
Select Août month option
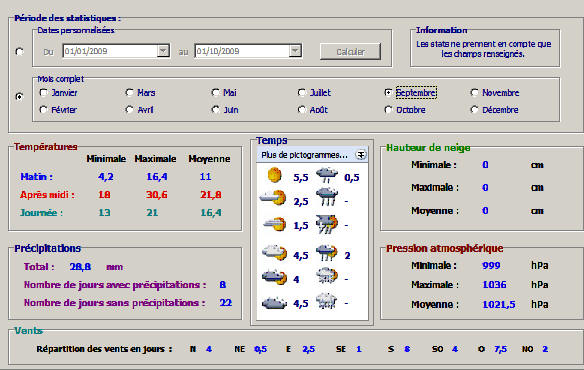tap(313, 110)
